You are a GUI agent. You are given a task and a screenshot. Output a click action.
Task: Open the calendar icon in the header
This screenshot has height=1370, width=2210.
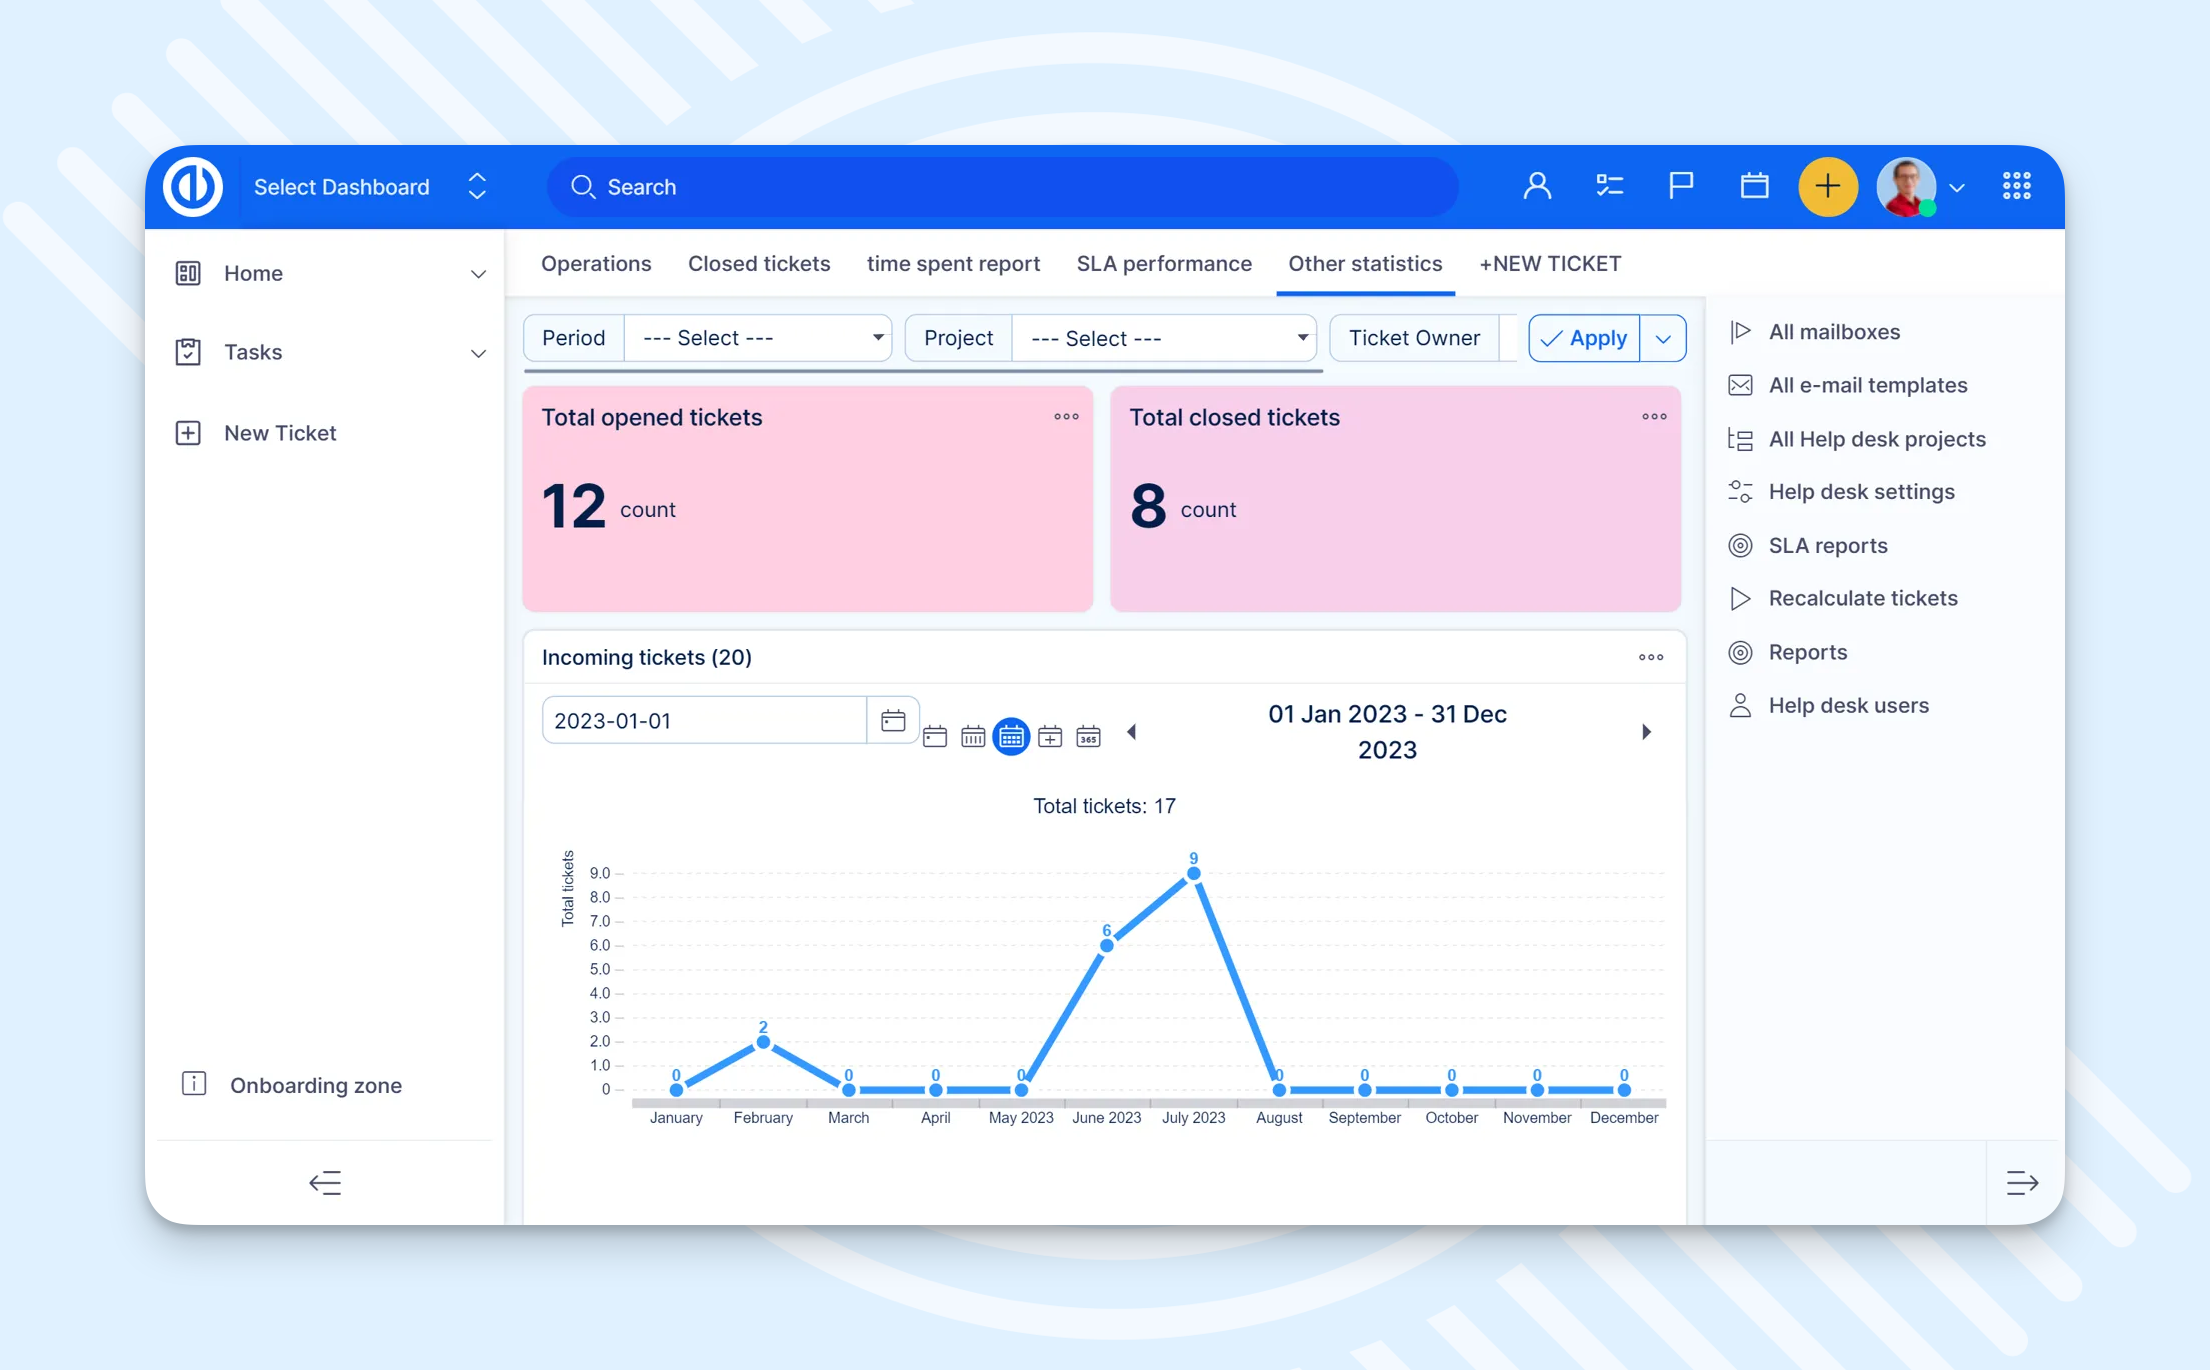click(1755, 185)
